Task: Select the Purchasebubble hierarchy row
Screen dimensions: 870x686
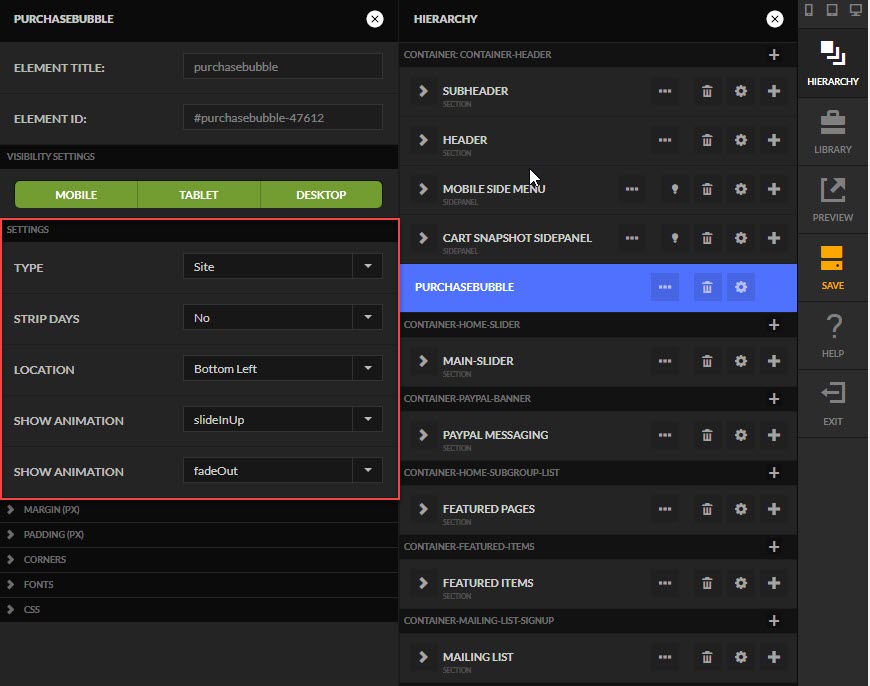Action: tap(598, 287)
